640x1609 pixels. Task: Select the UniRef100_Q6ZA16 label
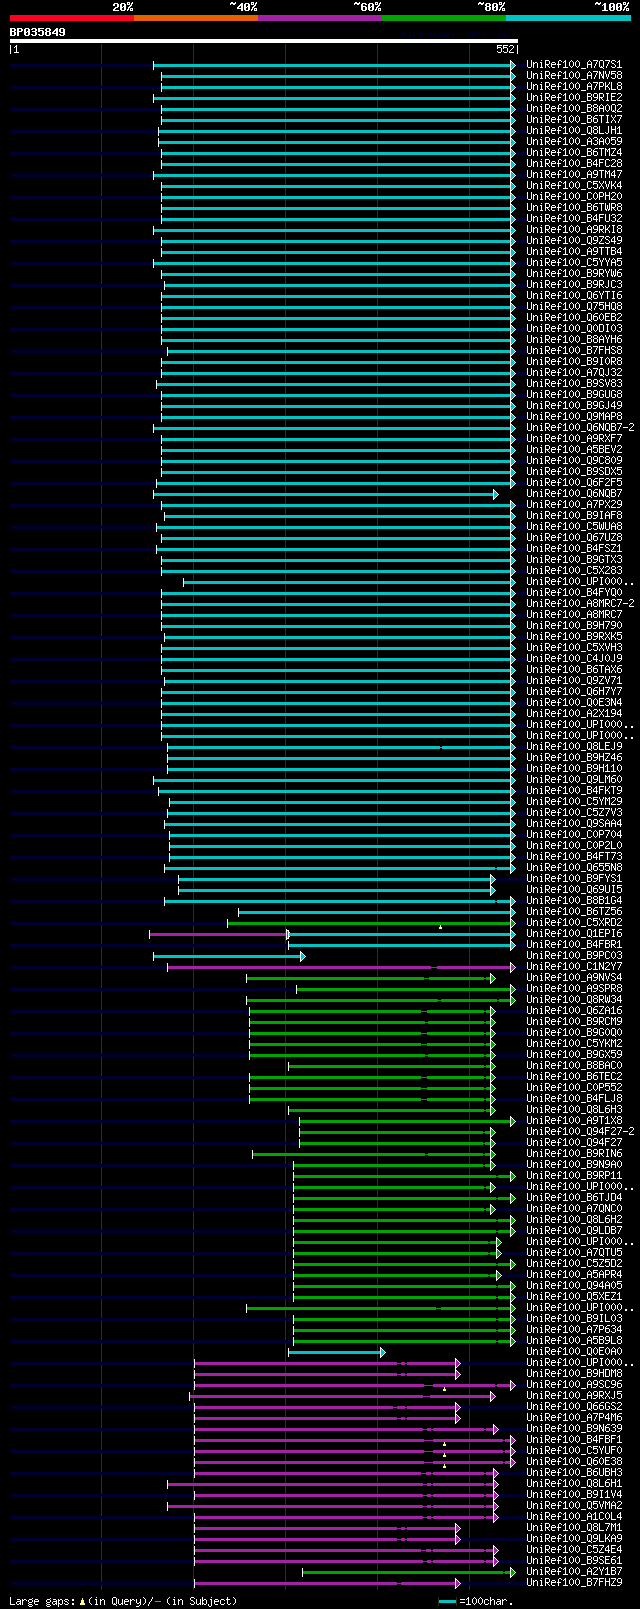pos(574,1011)
